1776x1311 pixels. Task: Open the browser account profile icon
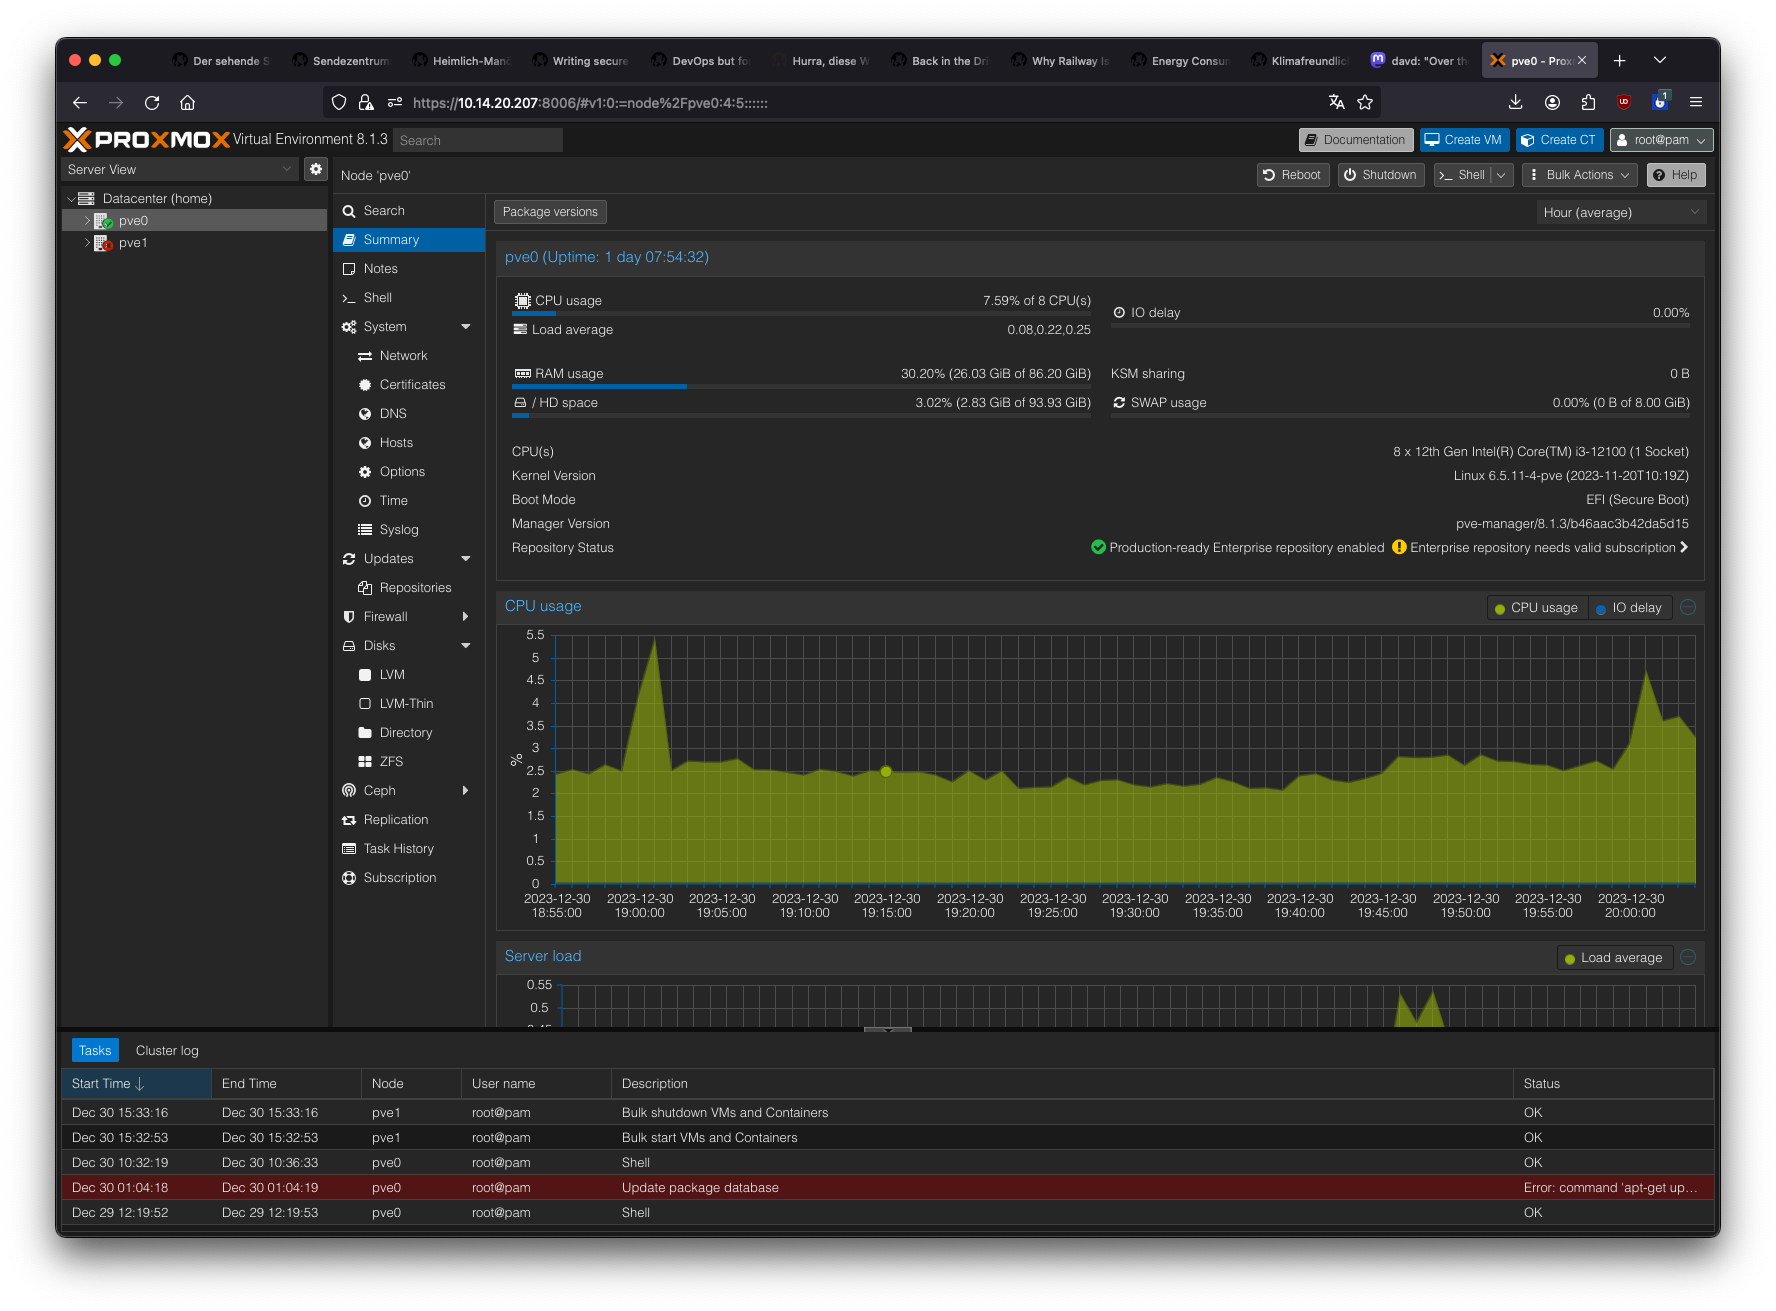(1552, 102)
